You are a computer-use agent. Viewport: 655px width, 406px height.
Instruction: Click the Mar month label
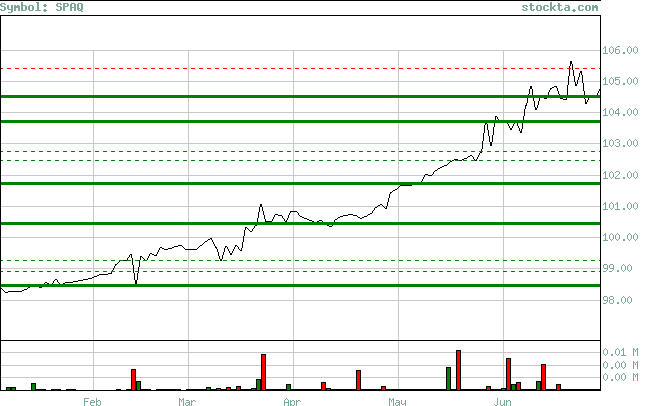pyautogui.click(x=187, y=402)
